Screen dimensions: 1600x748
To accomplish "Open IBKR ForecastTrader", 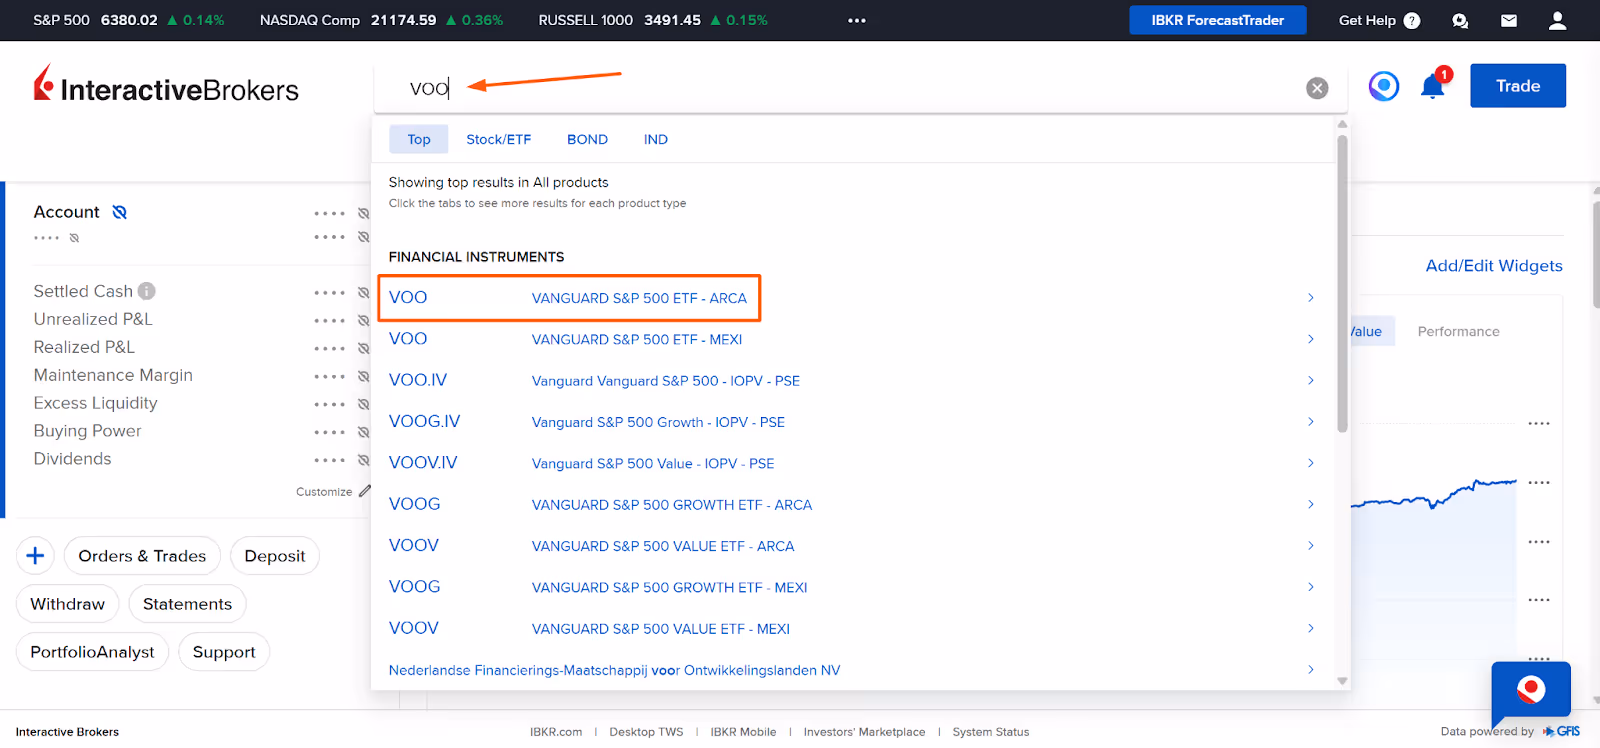I will point(1217,20).
